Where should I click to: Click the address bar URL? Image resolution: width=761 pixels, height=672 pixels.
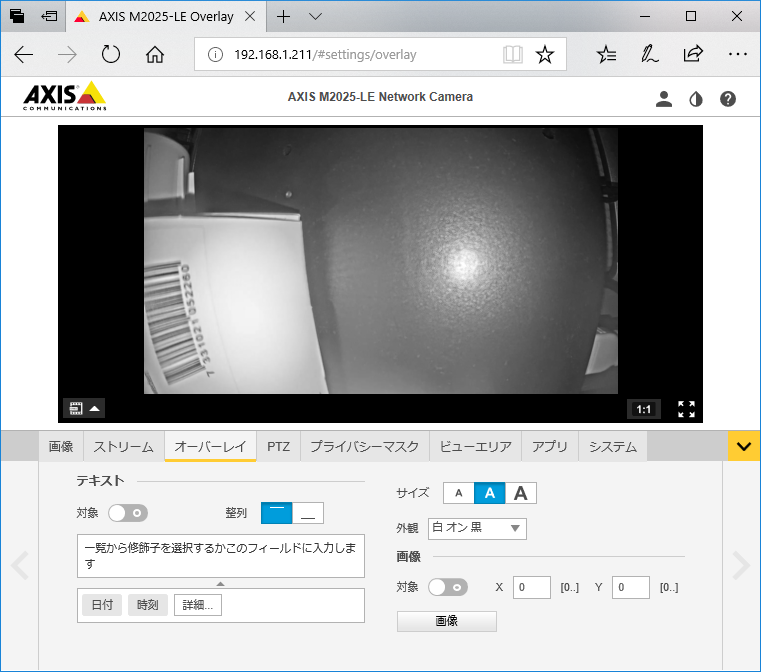[325, 54]
